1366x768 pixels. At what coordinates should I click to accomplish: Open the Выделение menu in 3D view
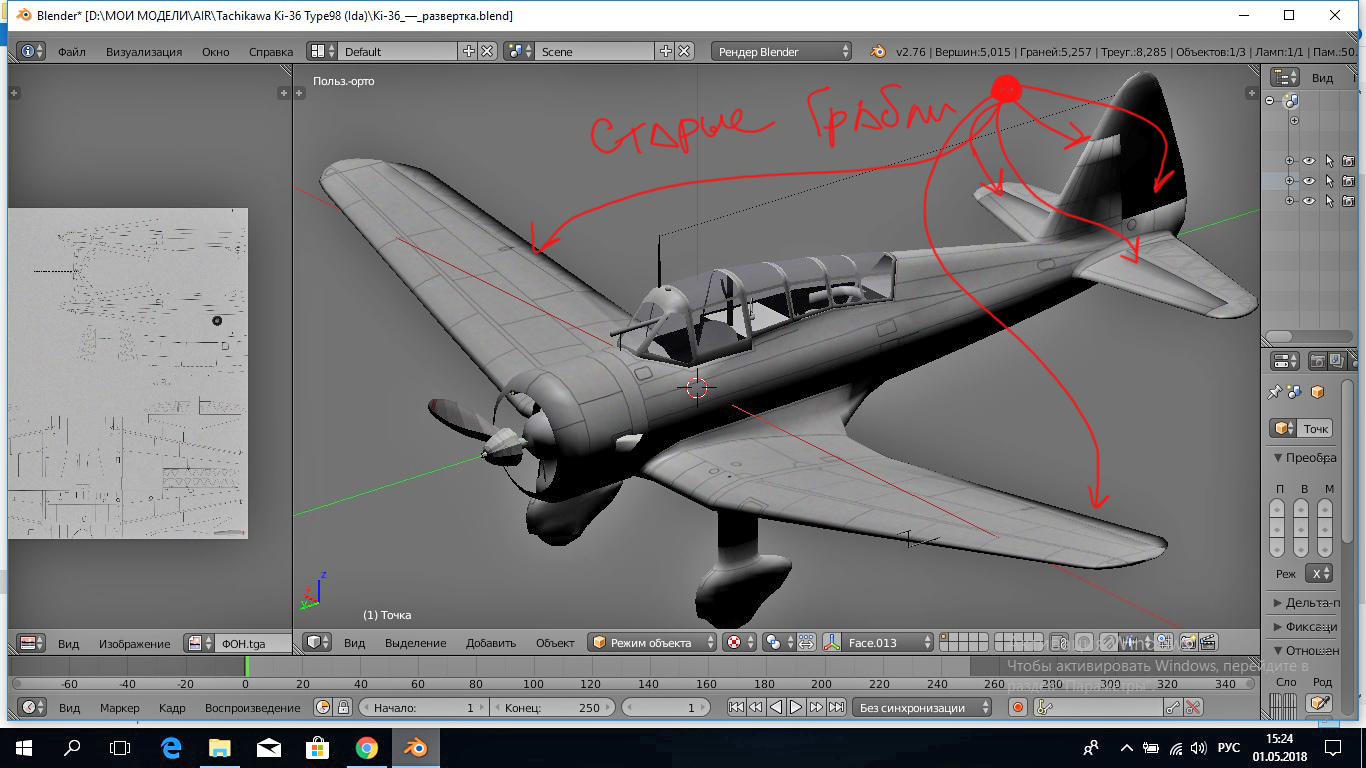415,643
